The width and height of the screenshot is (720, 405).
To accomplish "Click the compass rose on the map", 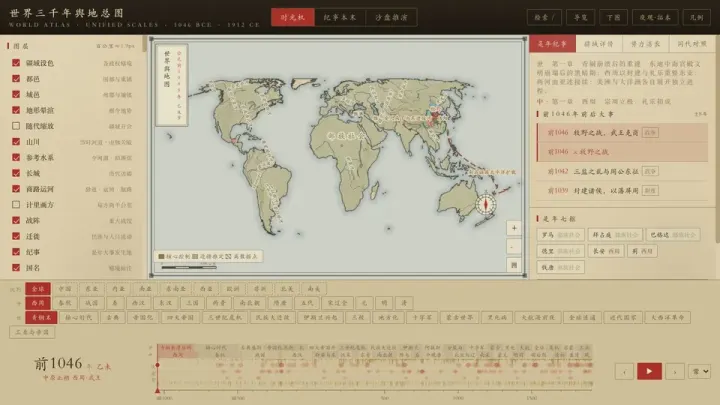I will pyautogui.click(x=485, y=205).
